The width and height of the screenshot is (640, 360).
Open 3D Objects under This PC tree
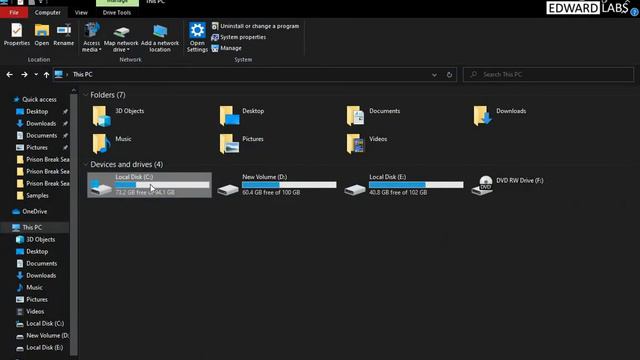[x=40, y=240]
